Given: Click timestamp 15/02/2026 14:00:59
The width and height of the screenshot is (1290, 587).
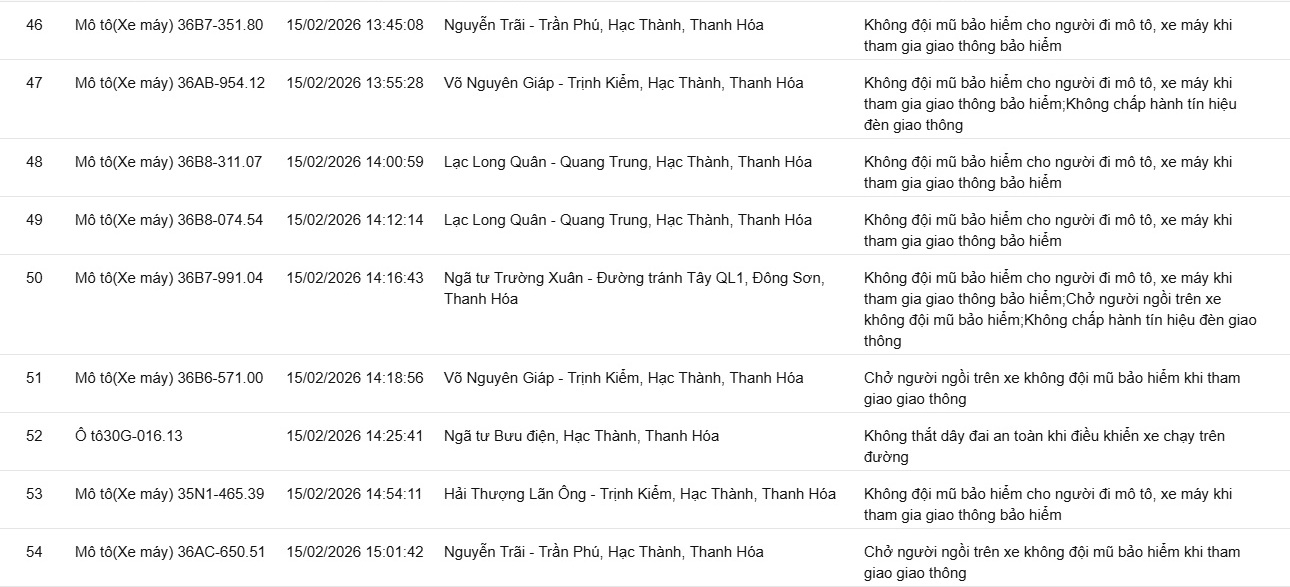Looking at the screenshot, I should [355, 162].
